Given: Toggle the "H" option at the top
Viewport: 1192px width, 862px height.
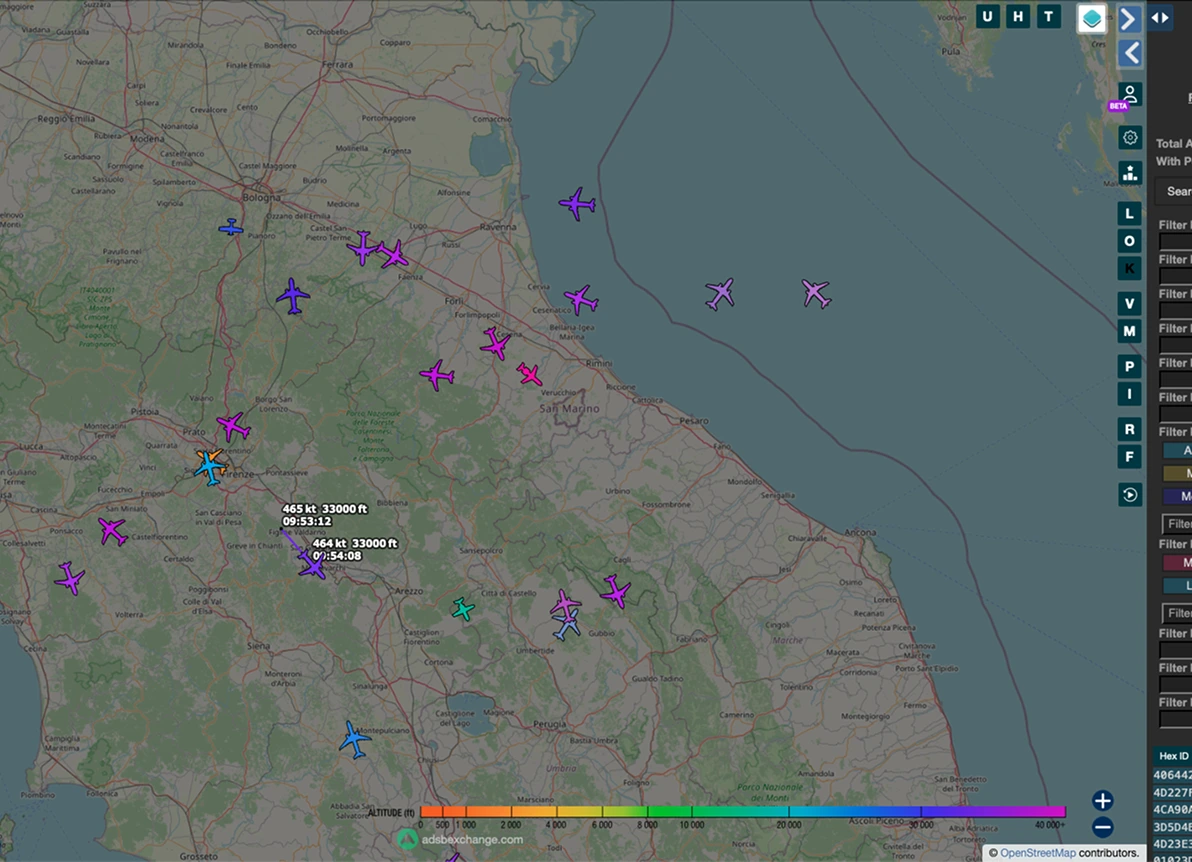Looking at the screenshot, I should 1017,17.
